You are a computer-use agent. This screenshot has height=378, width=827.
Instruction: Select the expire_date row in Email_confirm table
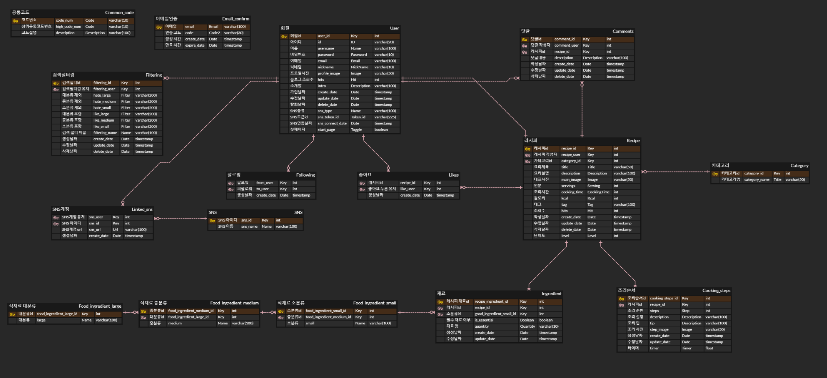point(203,45)
